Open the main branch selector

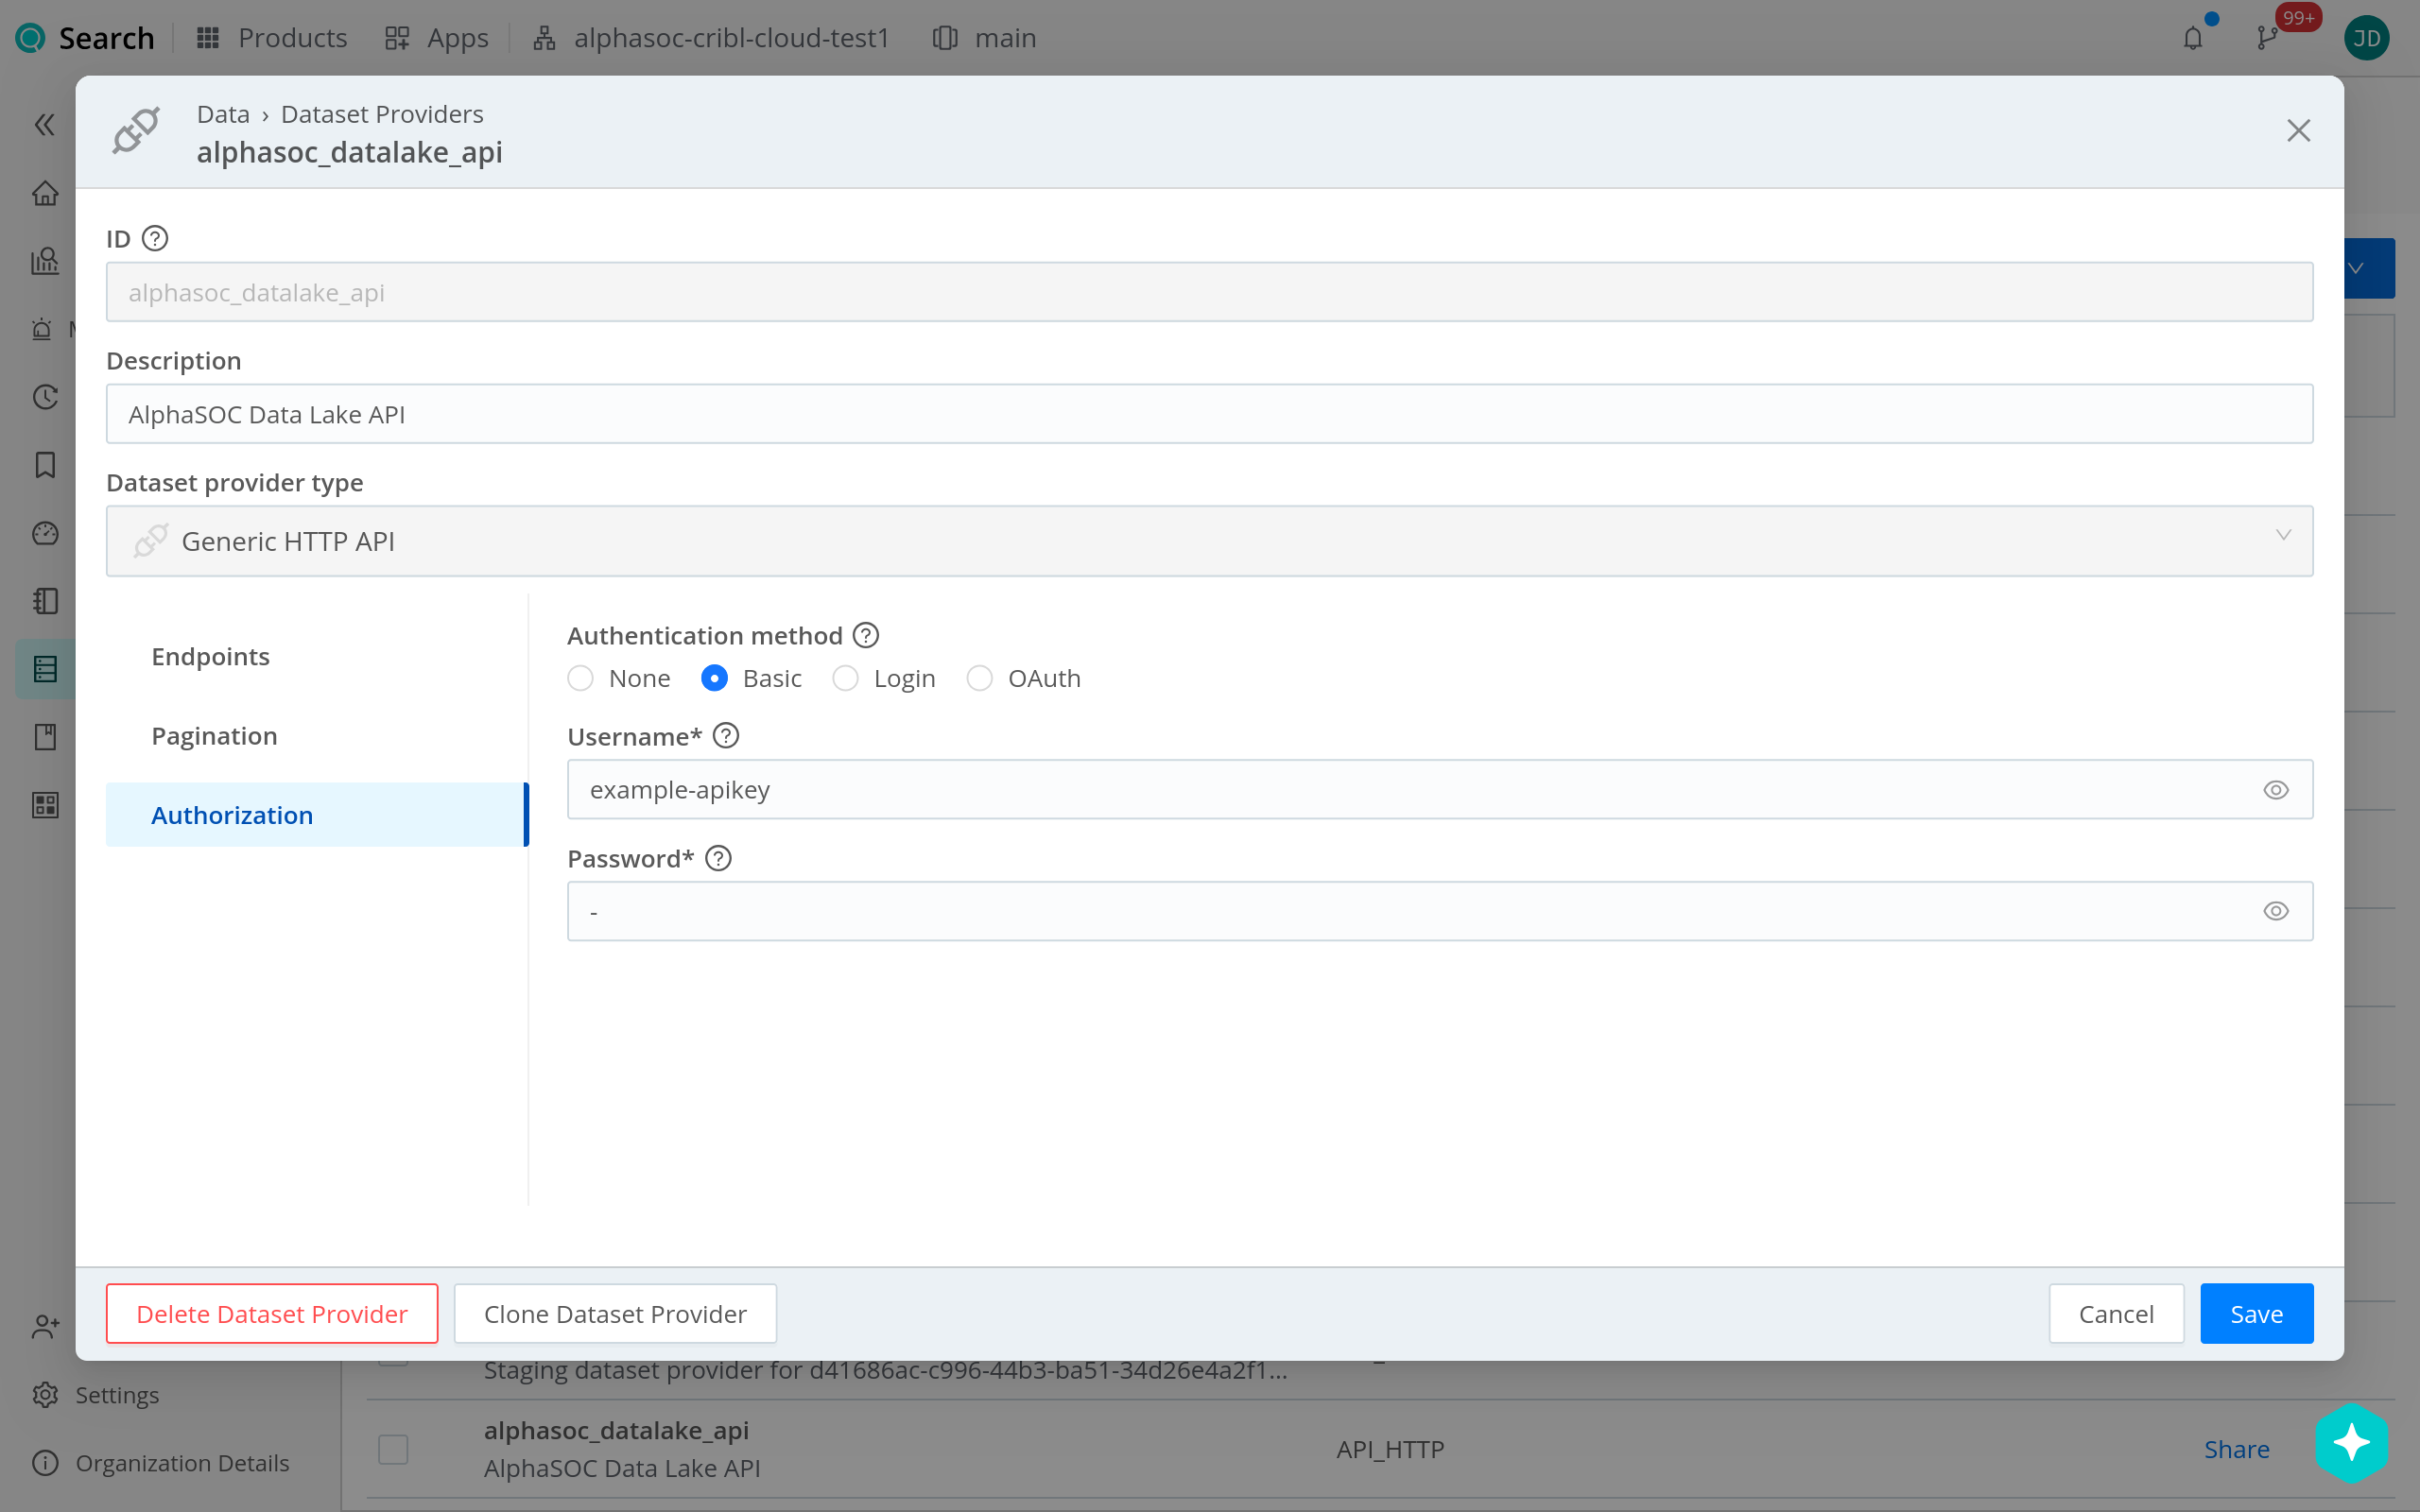pos(985,38)
